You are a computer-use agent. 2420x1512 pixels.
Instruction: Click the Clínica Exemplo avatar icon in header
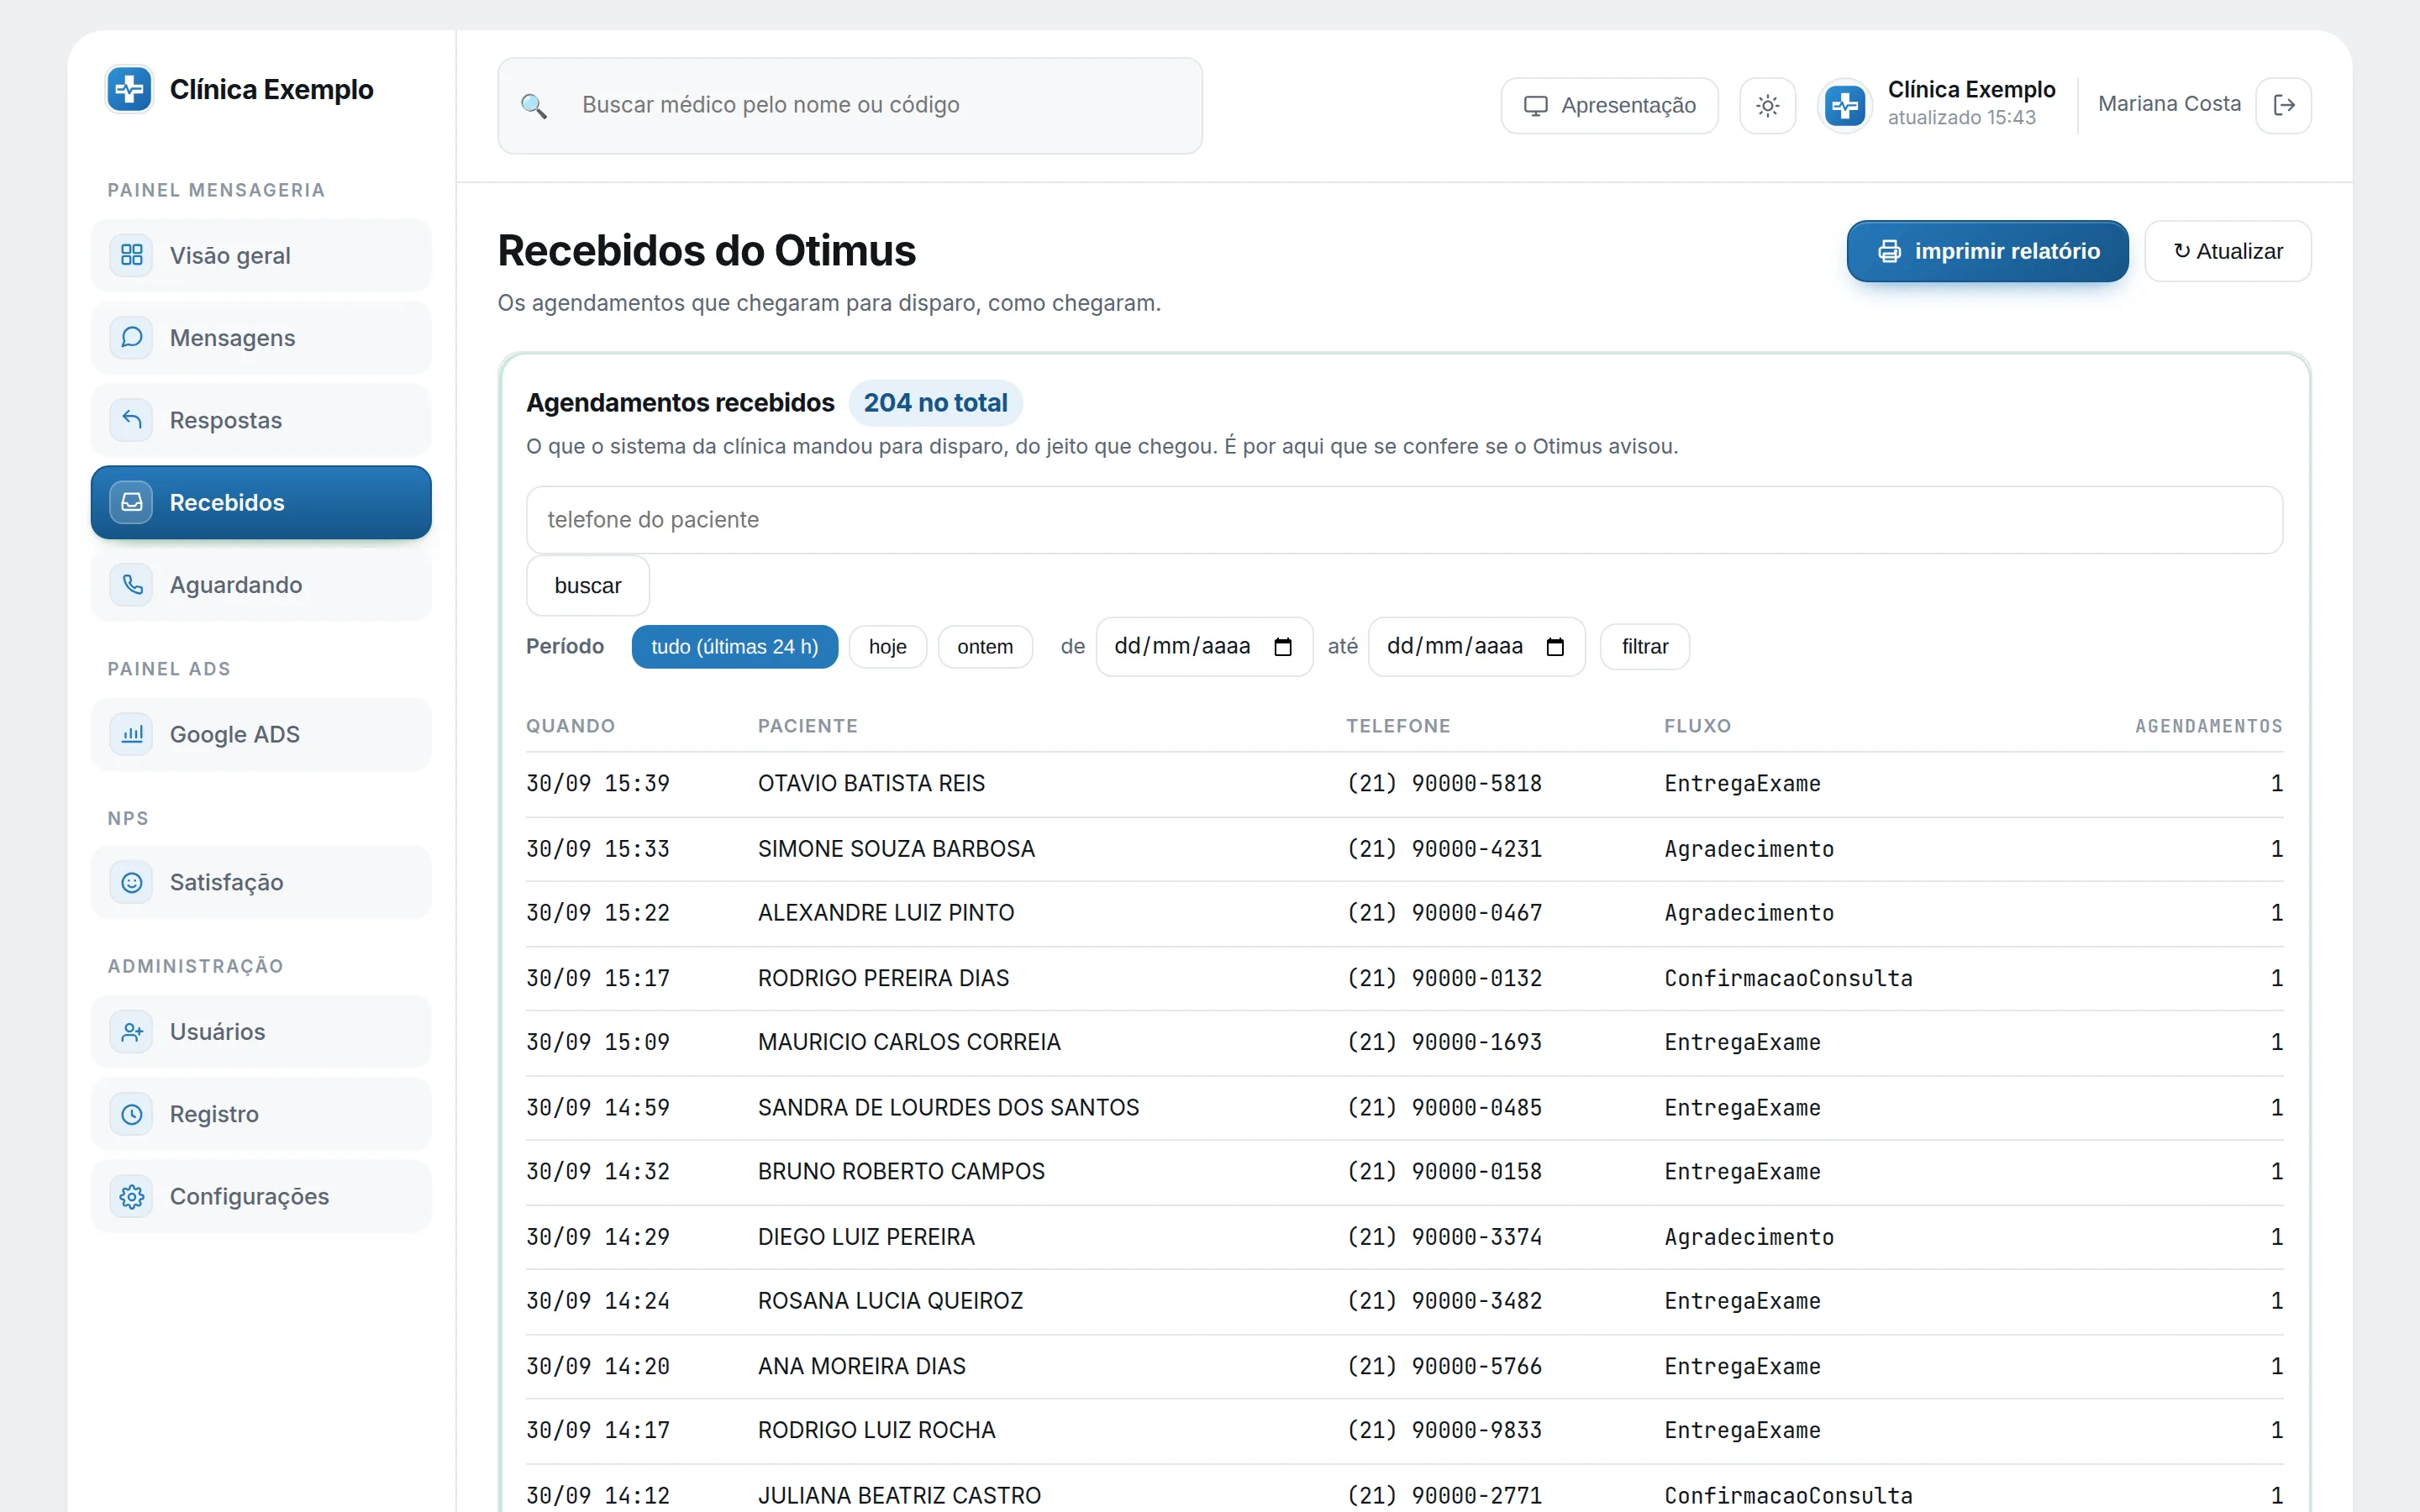(1845, 105)
